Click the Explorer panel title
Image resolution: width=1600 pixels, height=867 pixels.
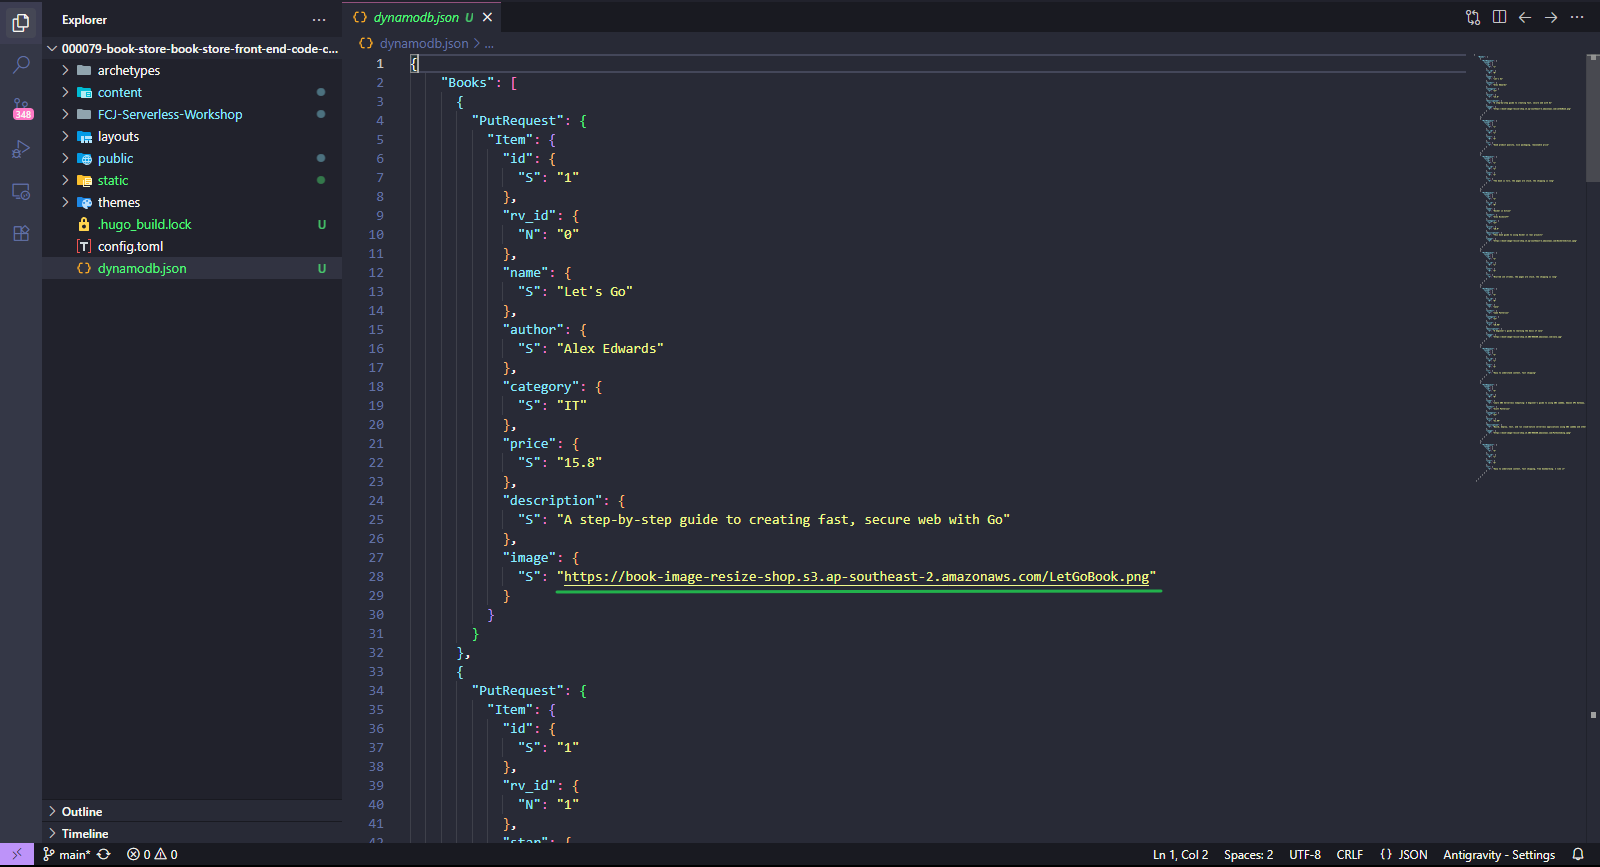click(x=84, y=20)
